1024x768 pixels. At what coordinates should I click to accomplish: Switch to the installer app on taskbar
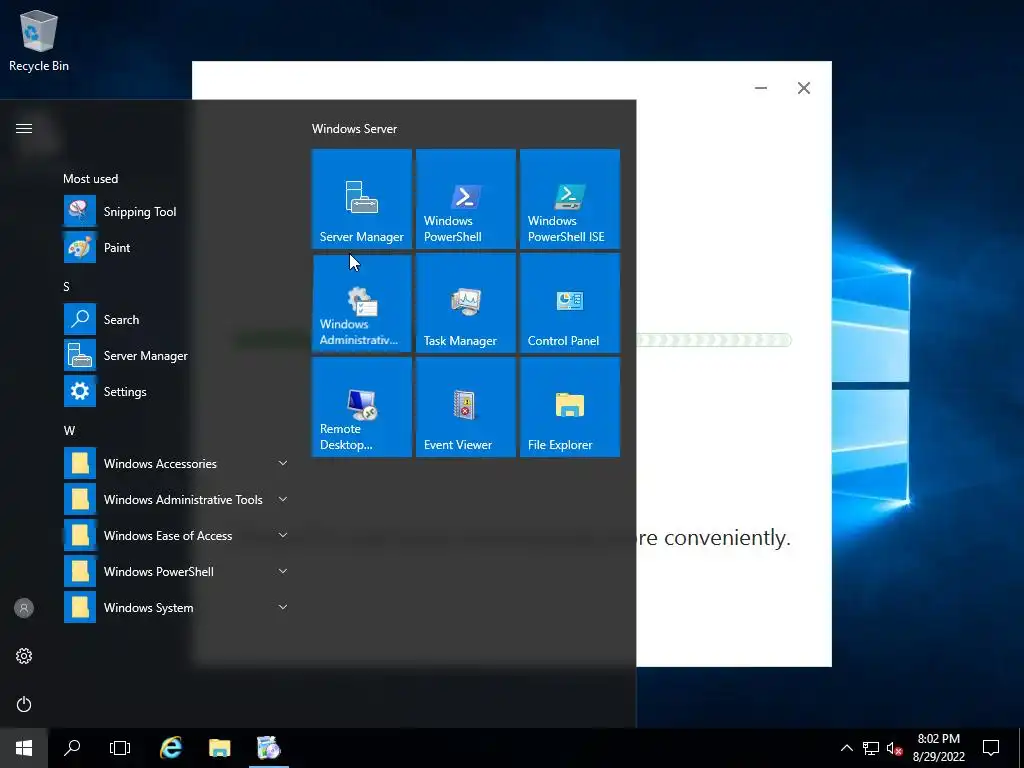pyautogui.click(x=268, y=748)
